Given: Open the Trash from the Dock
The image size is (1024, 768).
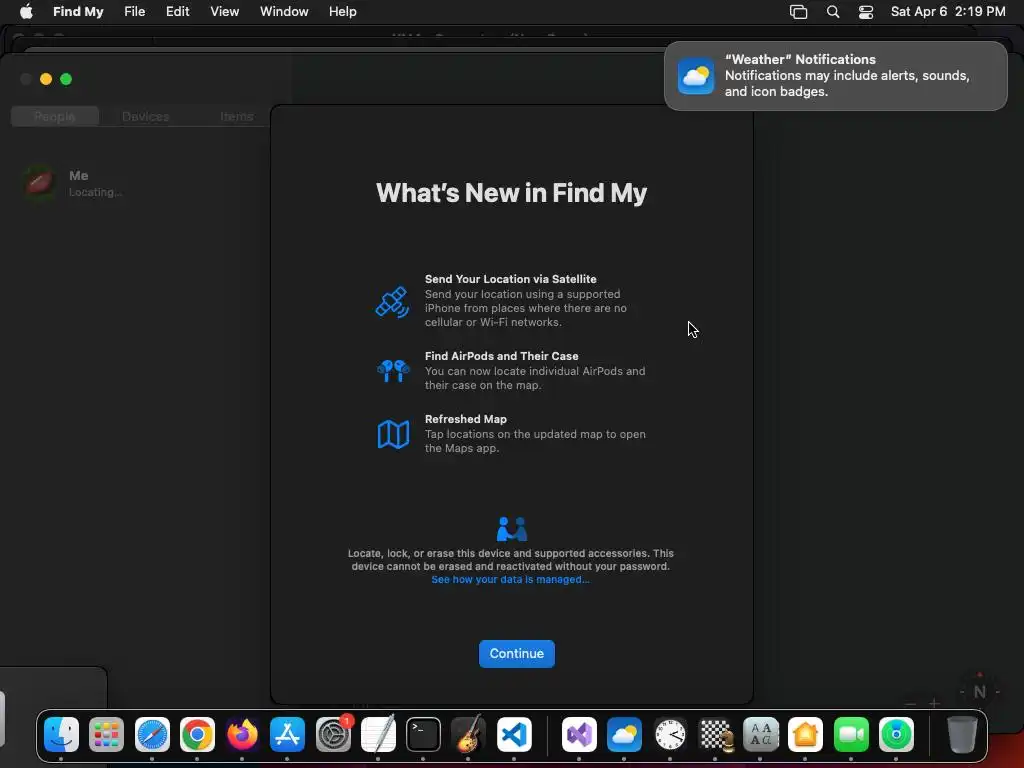Looking at the screenshot, I should point(962,735).
